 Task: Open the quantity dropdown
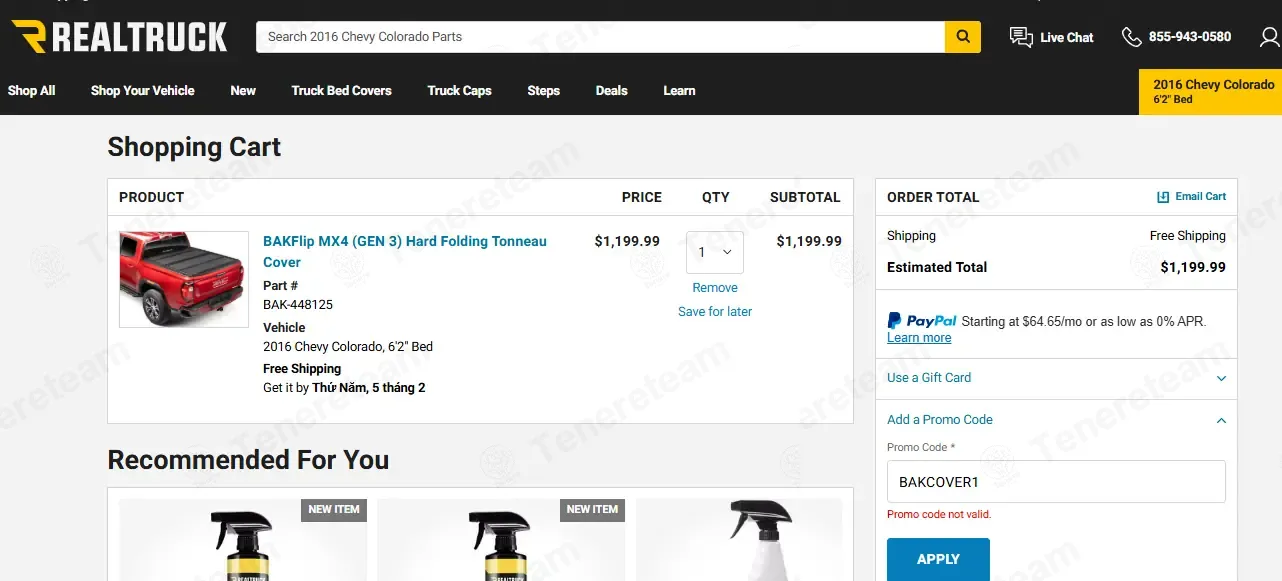pyautogui.click(x=715, y=252)
